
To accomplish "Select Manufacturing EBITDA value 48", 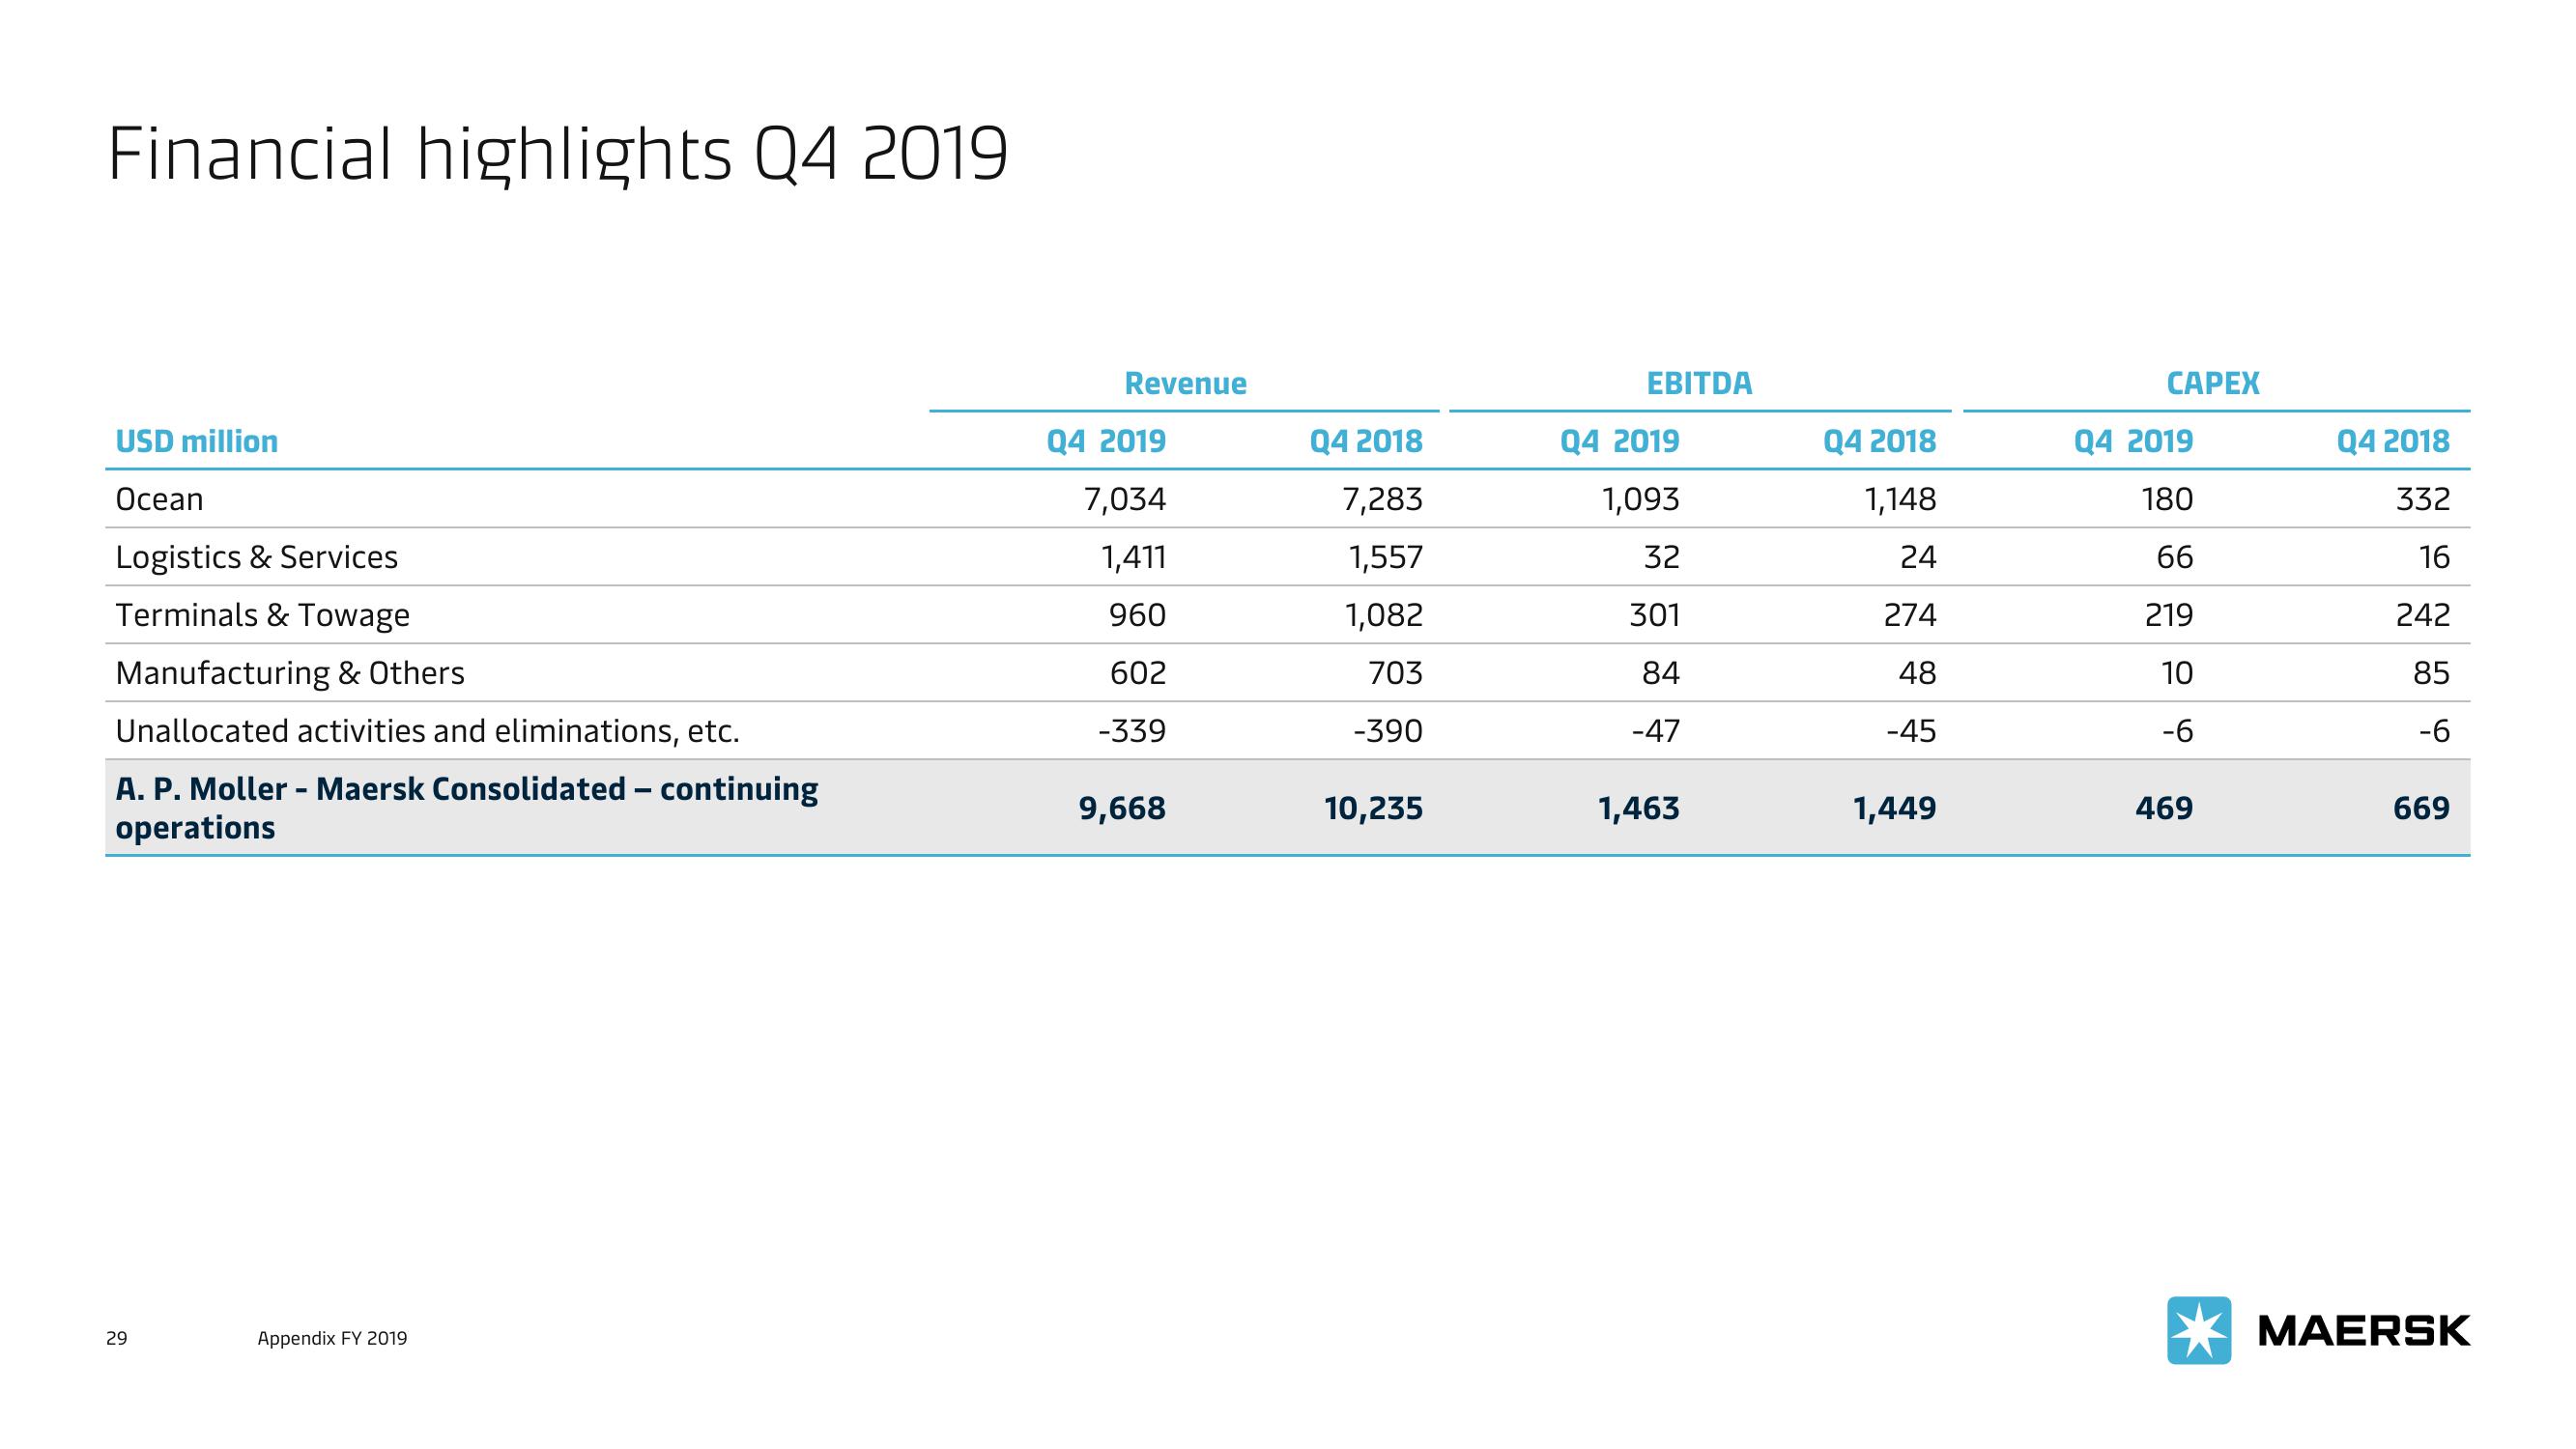I will pos(1918,673).
